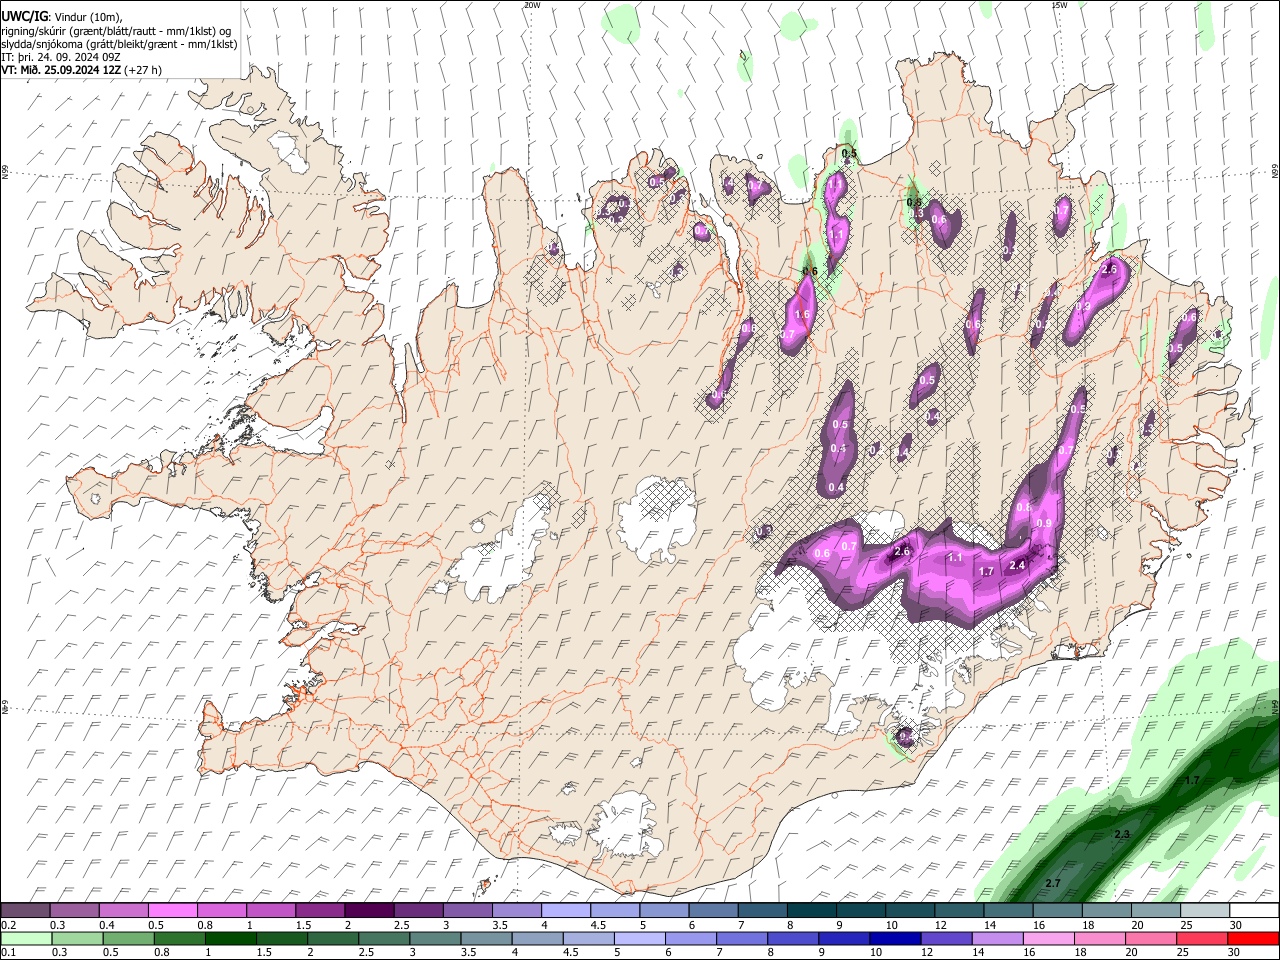
Task: Click the title text 'UWC/IG: Vindur (10m)'
Action: (x=61, y=16)
